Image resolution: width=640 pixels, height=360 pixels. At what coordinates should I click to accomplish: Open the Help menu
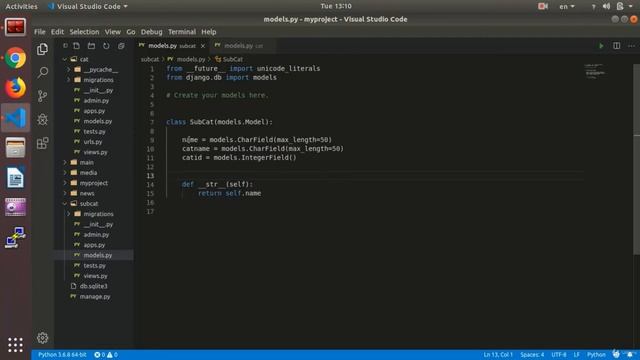pos(209,32)
